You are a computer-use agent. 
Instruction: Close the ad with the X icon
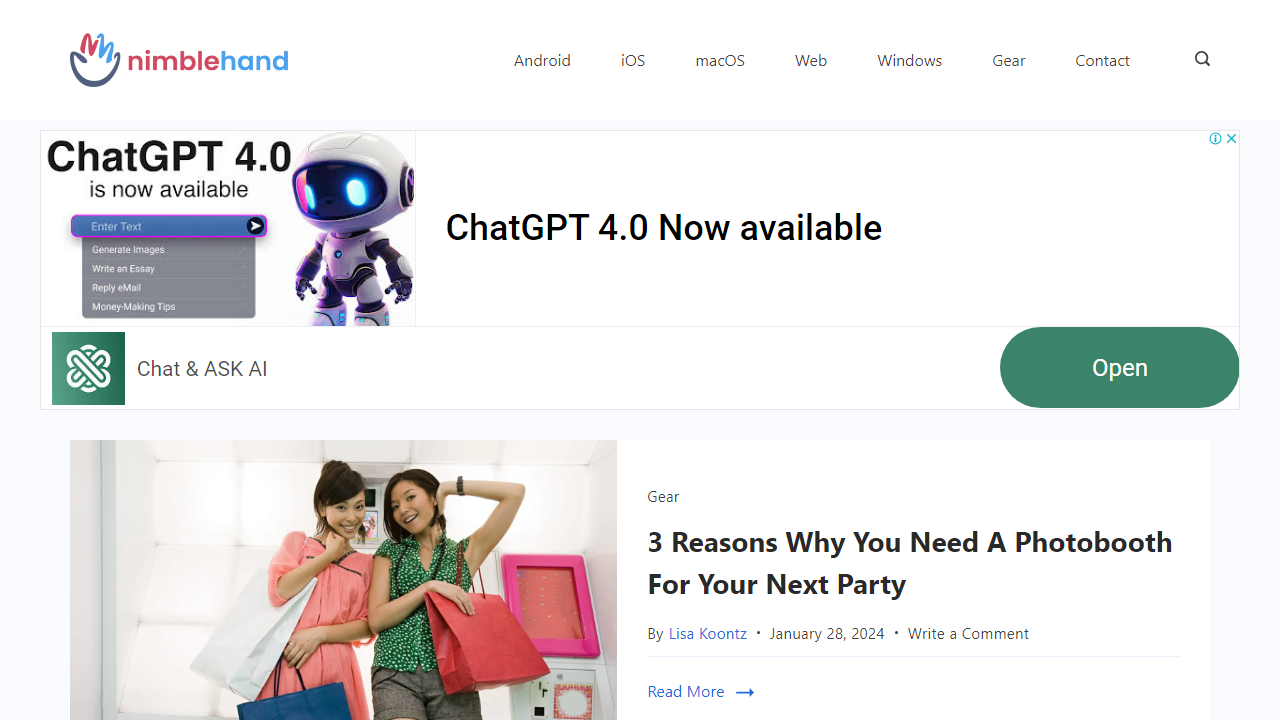[x=1232, y=139]
